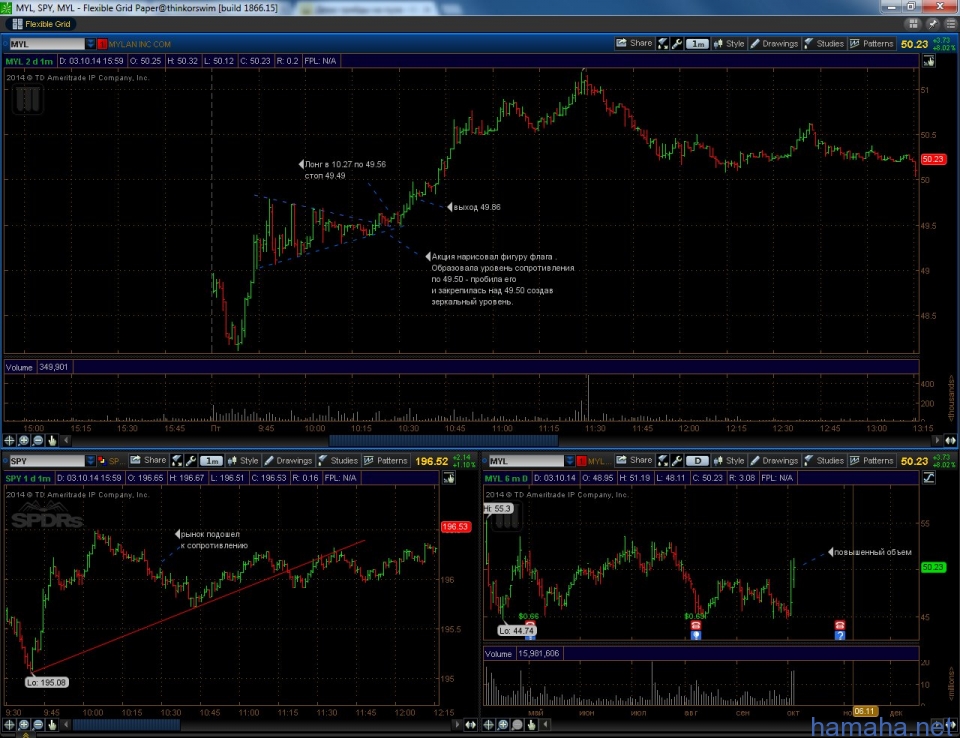The width and height of the screenshot is (960, 738).
Task: Open the 1m timeframe selector in top MYL panel
Action: (697, 43)
